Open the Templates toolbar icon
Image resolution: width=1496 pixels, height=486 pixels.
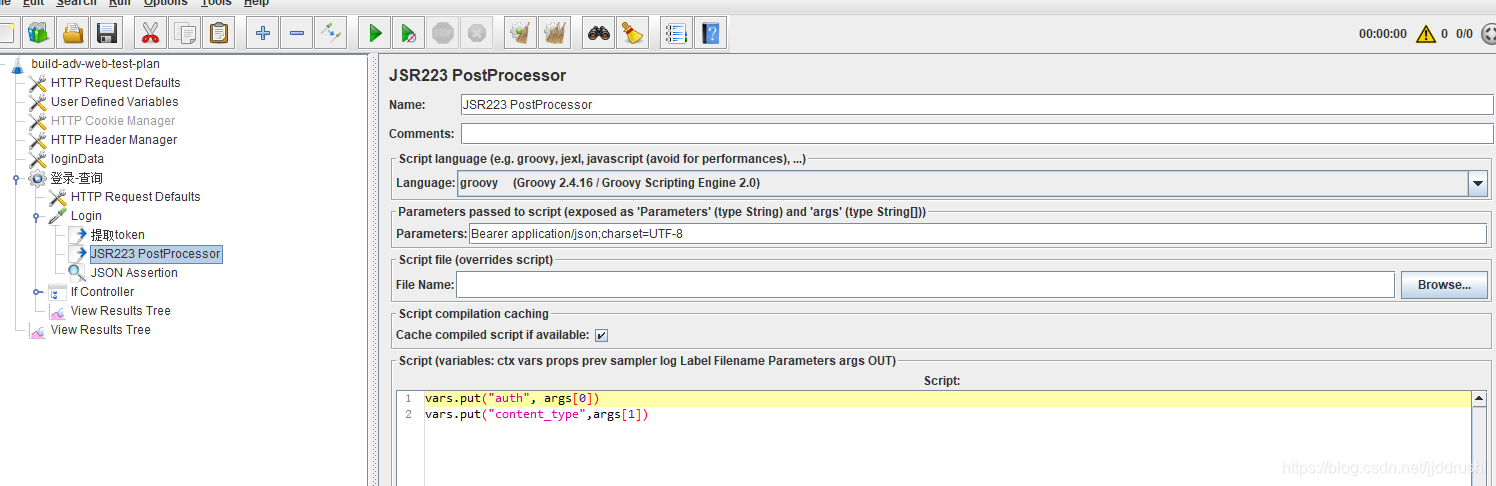click(38, 33)
